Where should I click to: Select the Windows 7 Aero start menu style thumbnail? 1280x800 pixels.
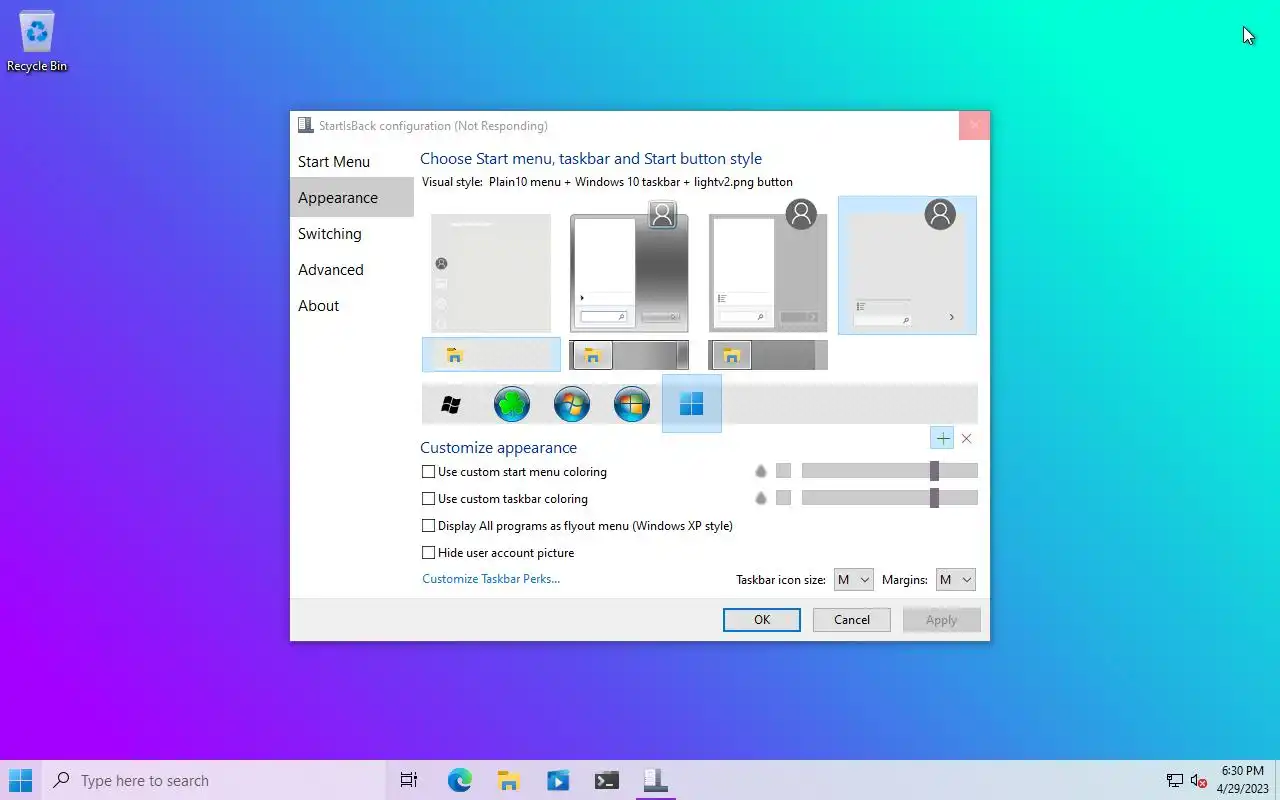[629, 266]
